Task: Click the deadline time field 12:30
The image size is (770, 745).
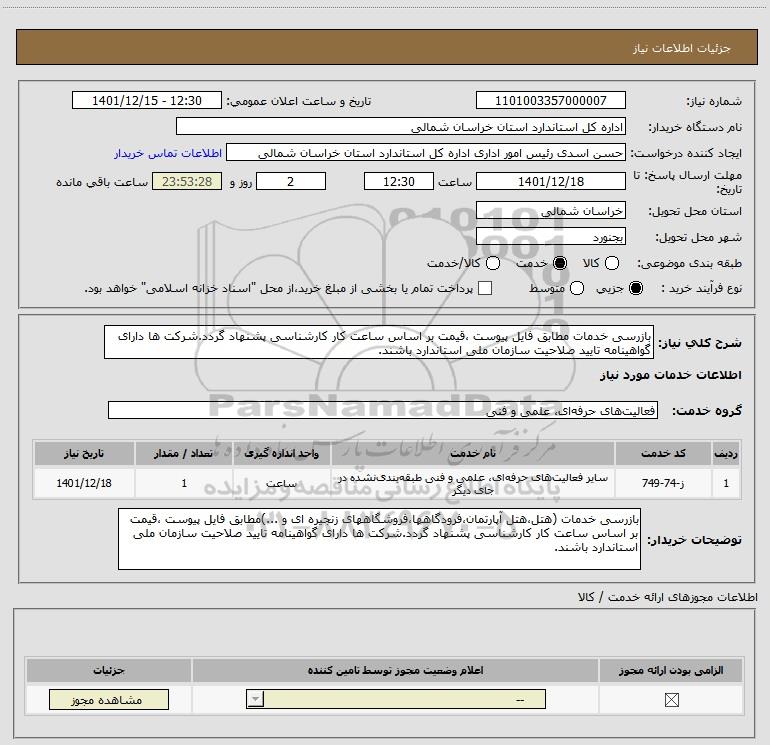Action: [399, 181]
